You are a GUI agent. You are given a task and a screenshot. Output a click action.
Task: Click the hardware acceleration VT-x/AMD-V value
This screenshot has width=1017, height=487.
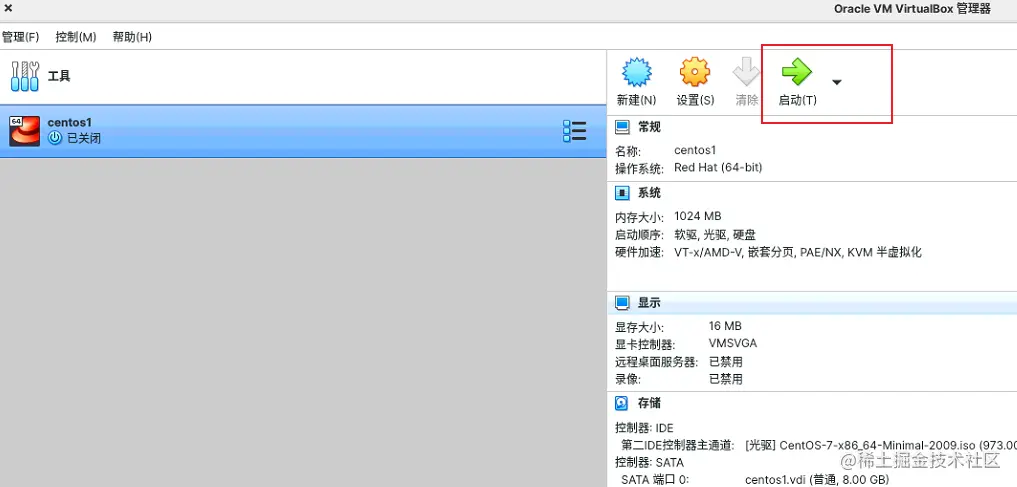click(x=798, y=252)
